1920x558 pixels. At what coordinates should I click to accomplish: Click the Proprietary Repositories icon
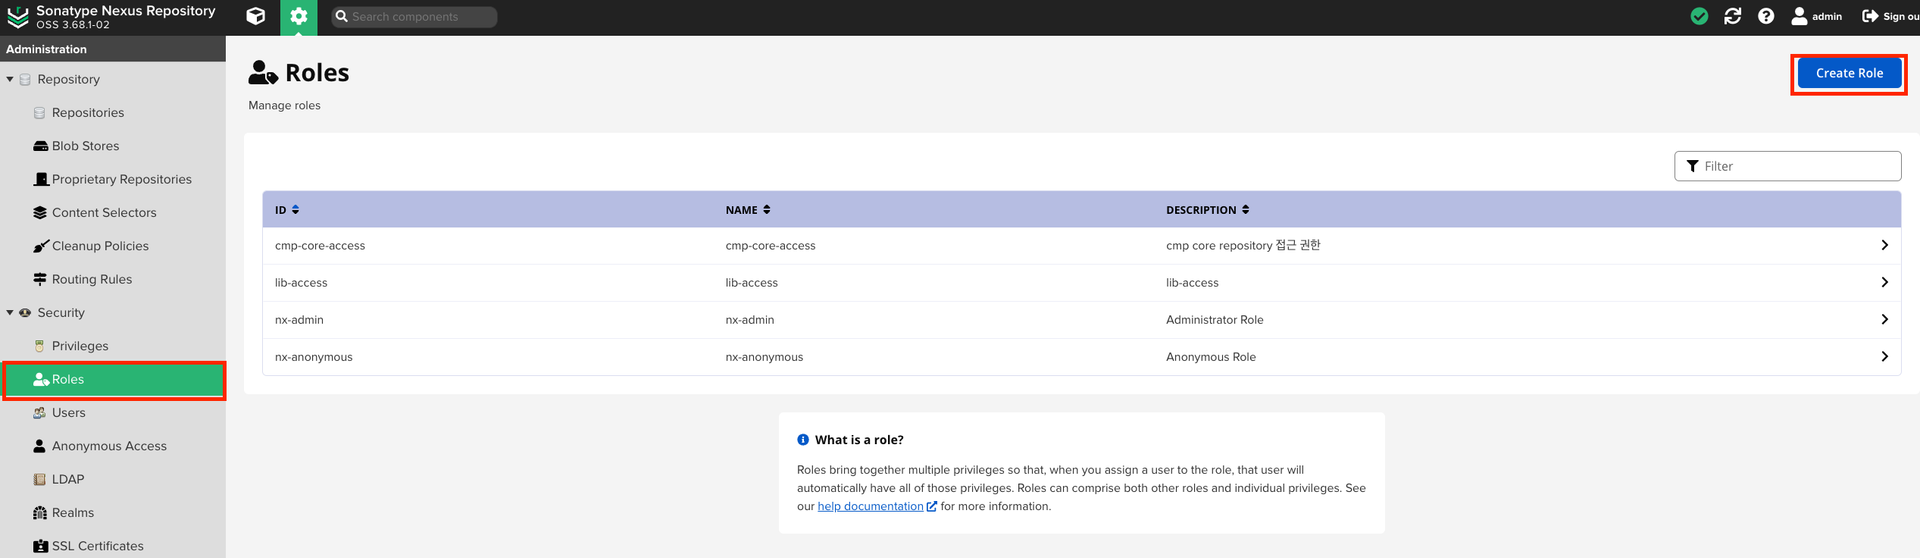[40, 179]
